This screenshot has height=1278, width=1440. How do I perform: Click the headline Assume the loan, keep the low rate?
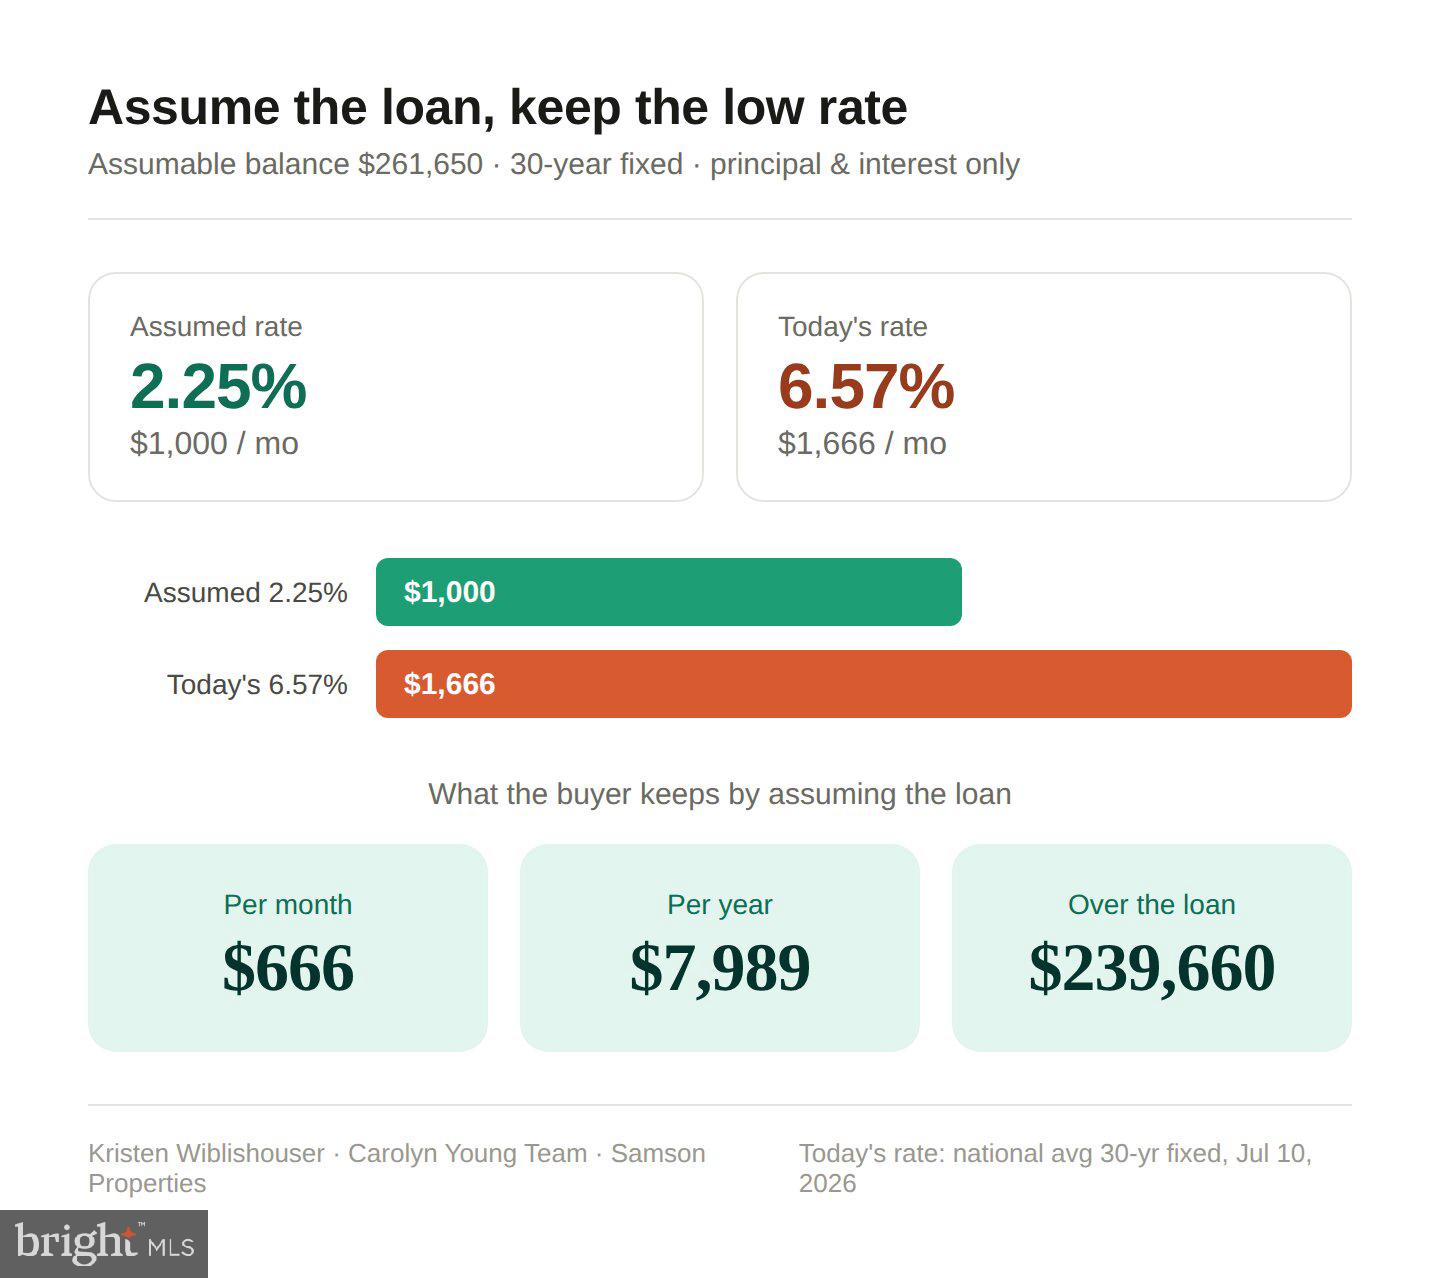click(x=498, y=107)
